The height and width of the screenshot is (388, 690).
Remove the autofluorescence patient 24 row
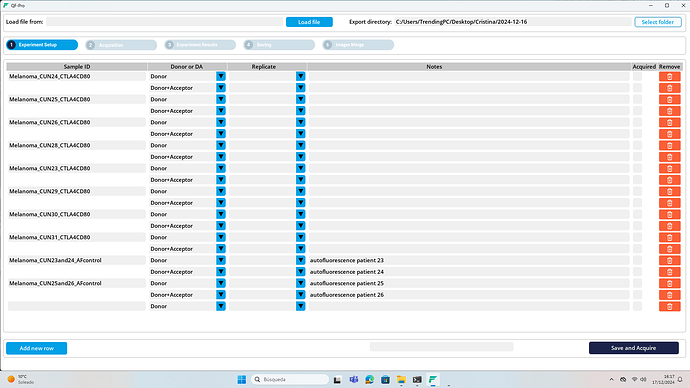(x=669, y=272)
